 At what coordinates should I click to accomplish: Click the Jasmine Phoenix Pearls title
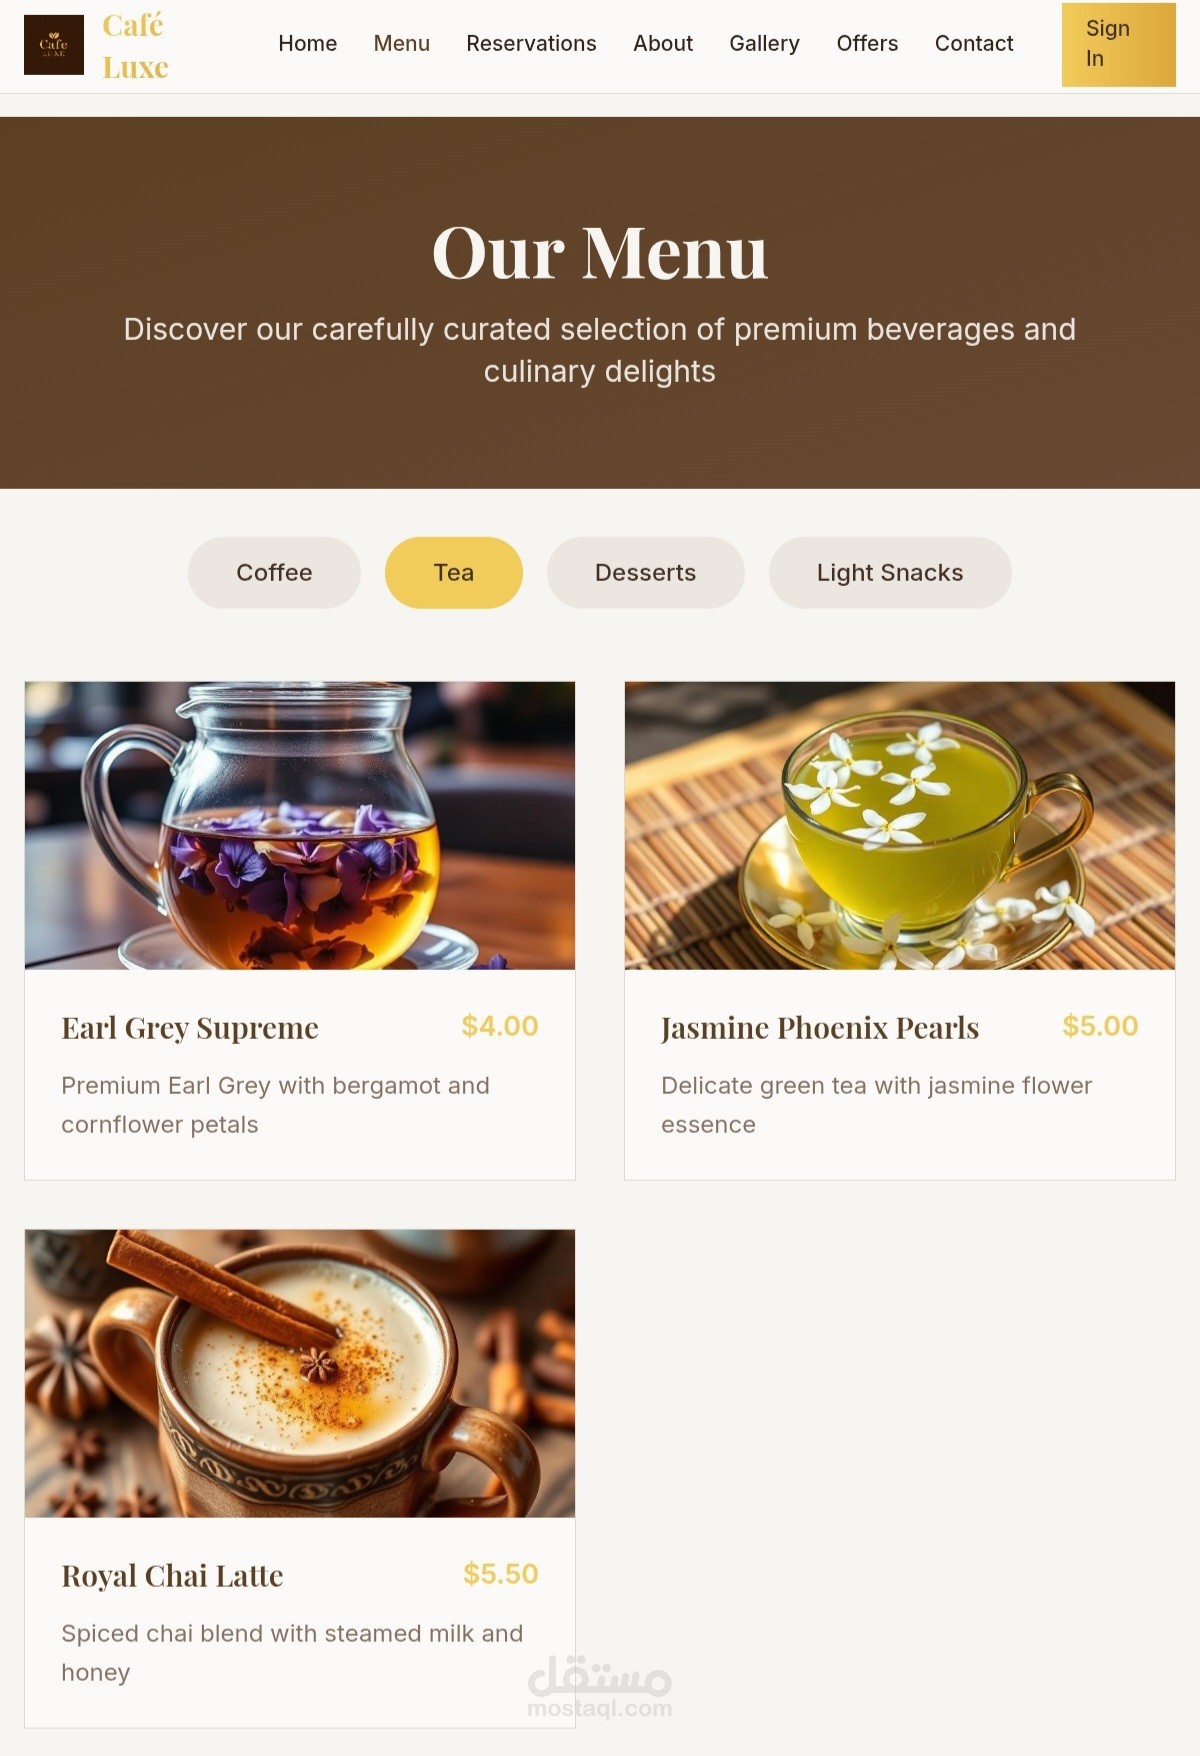820,1028
